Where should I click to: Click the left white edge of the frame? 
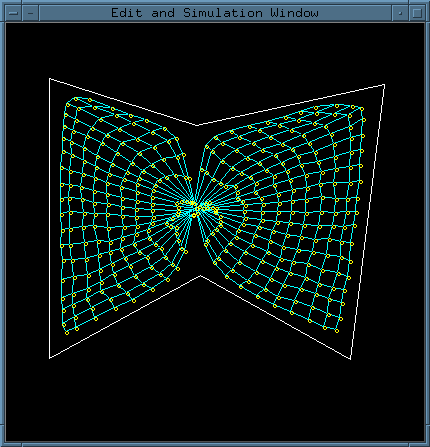coord(49,218)
